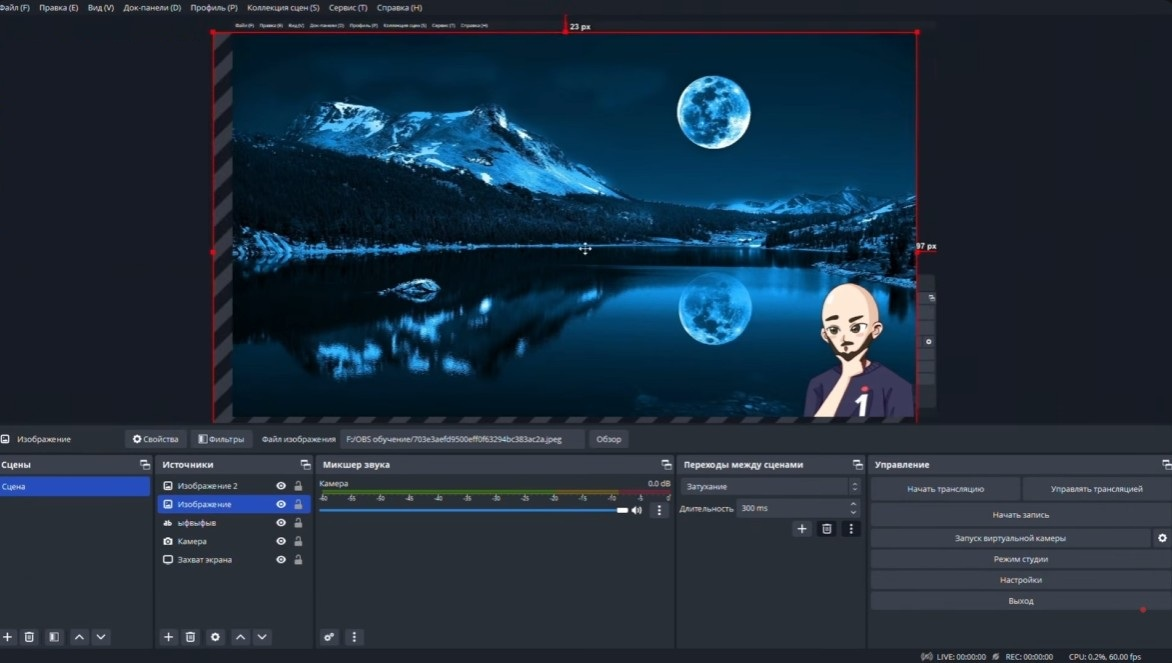This screenshot has height=663, width=1172.
Task: Lock the Камера source
Action: click(x=298, y=541)
